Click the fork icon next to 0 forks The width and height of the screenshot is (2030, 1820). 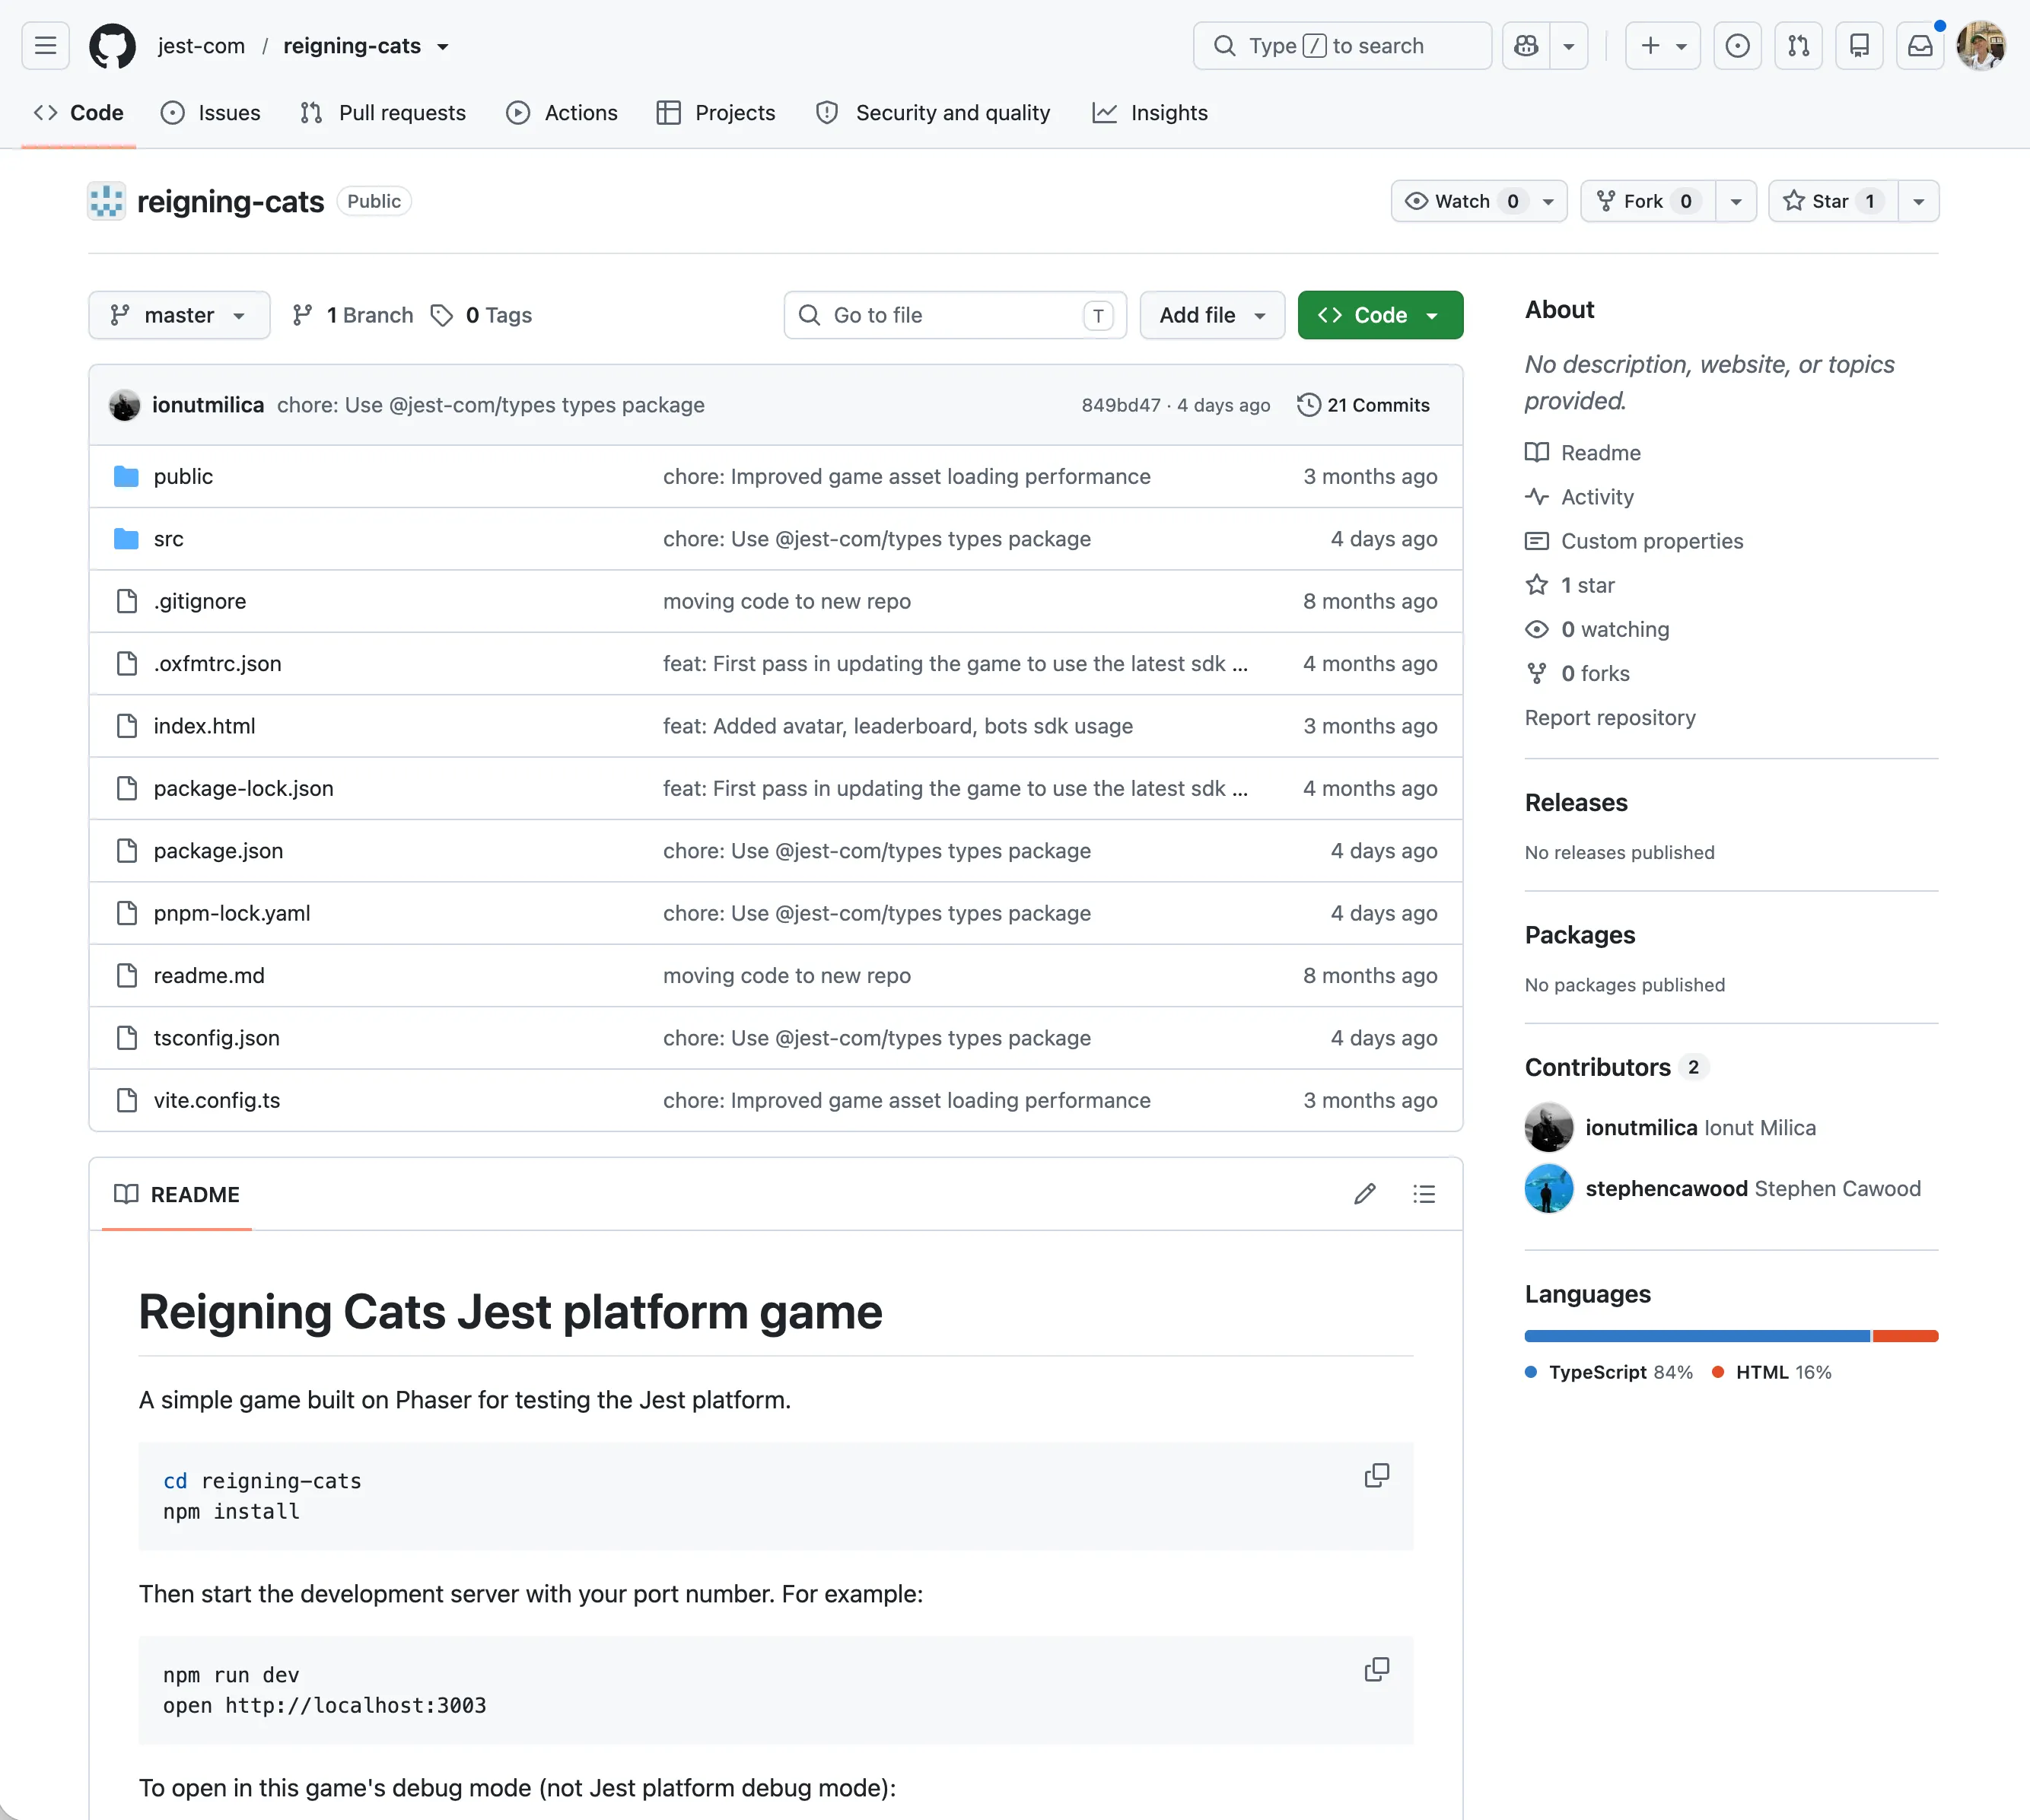[1537, 673]
